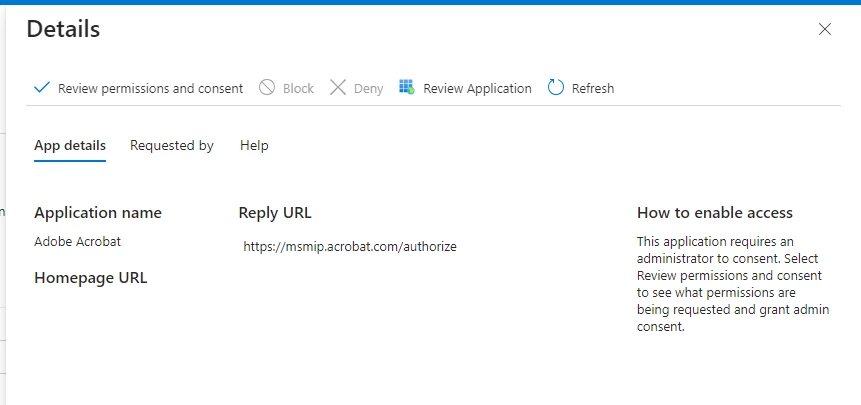Click the Block circle-slash icon
Screen dimensions: 861x405
click(x=267, y=87)
